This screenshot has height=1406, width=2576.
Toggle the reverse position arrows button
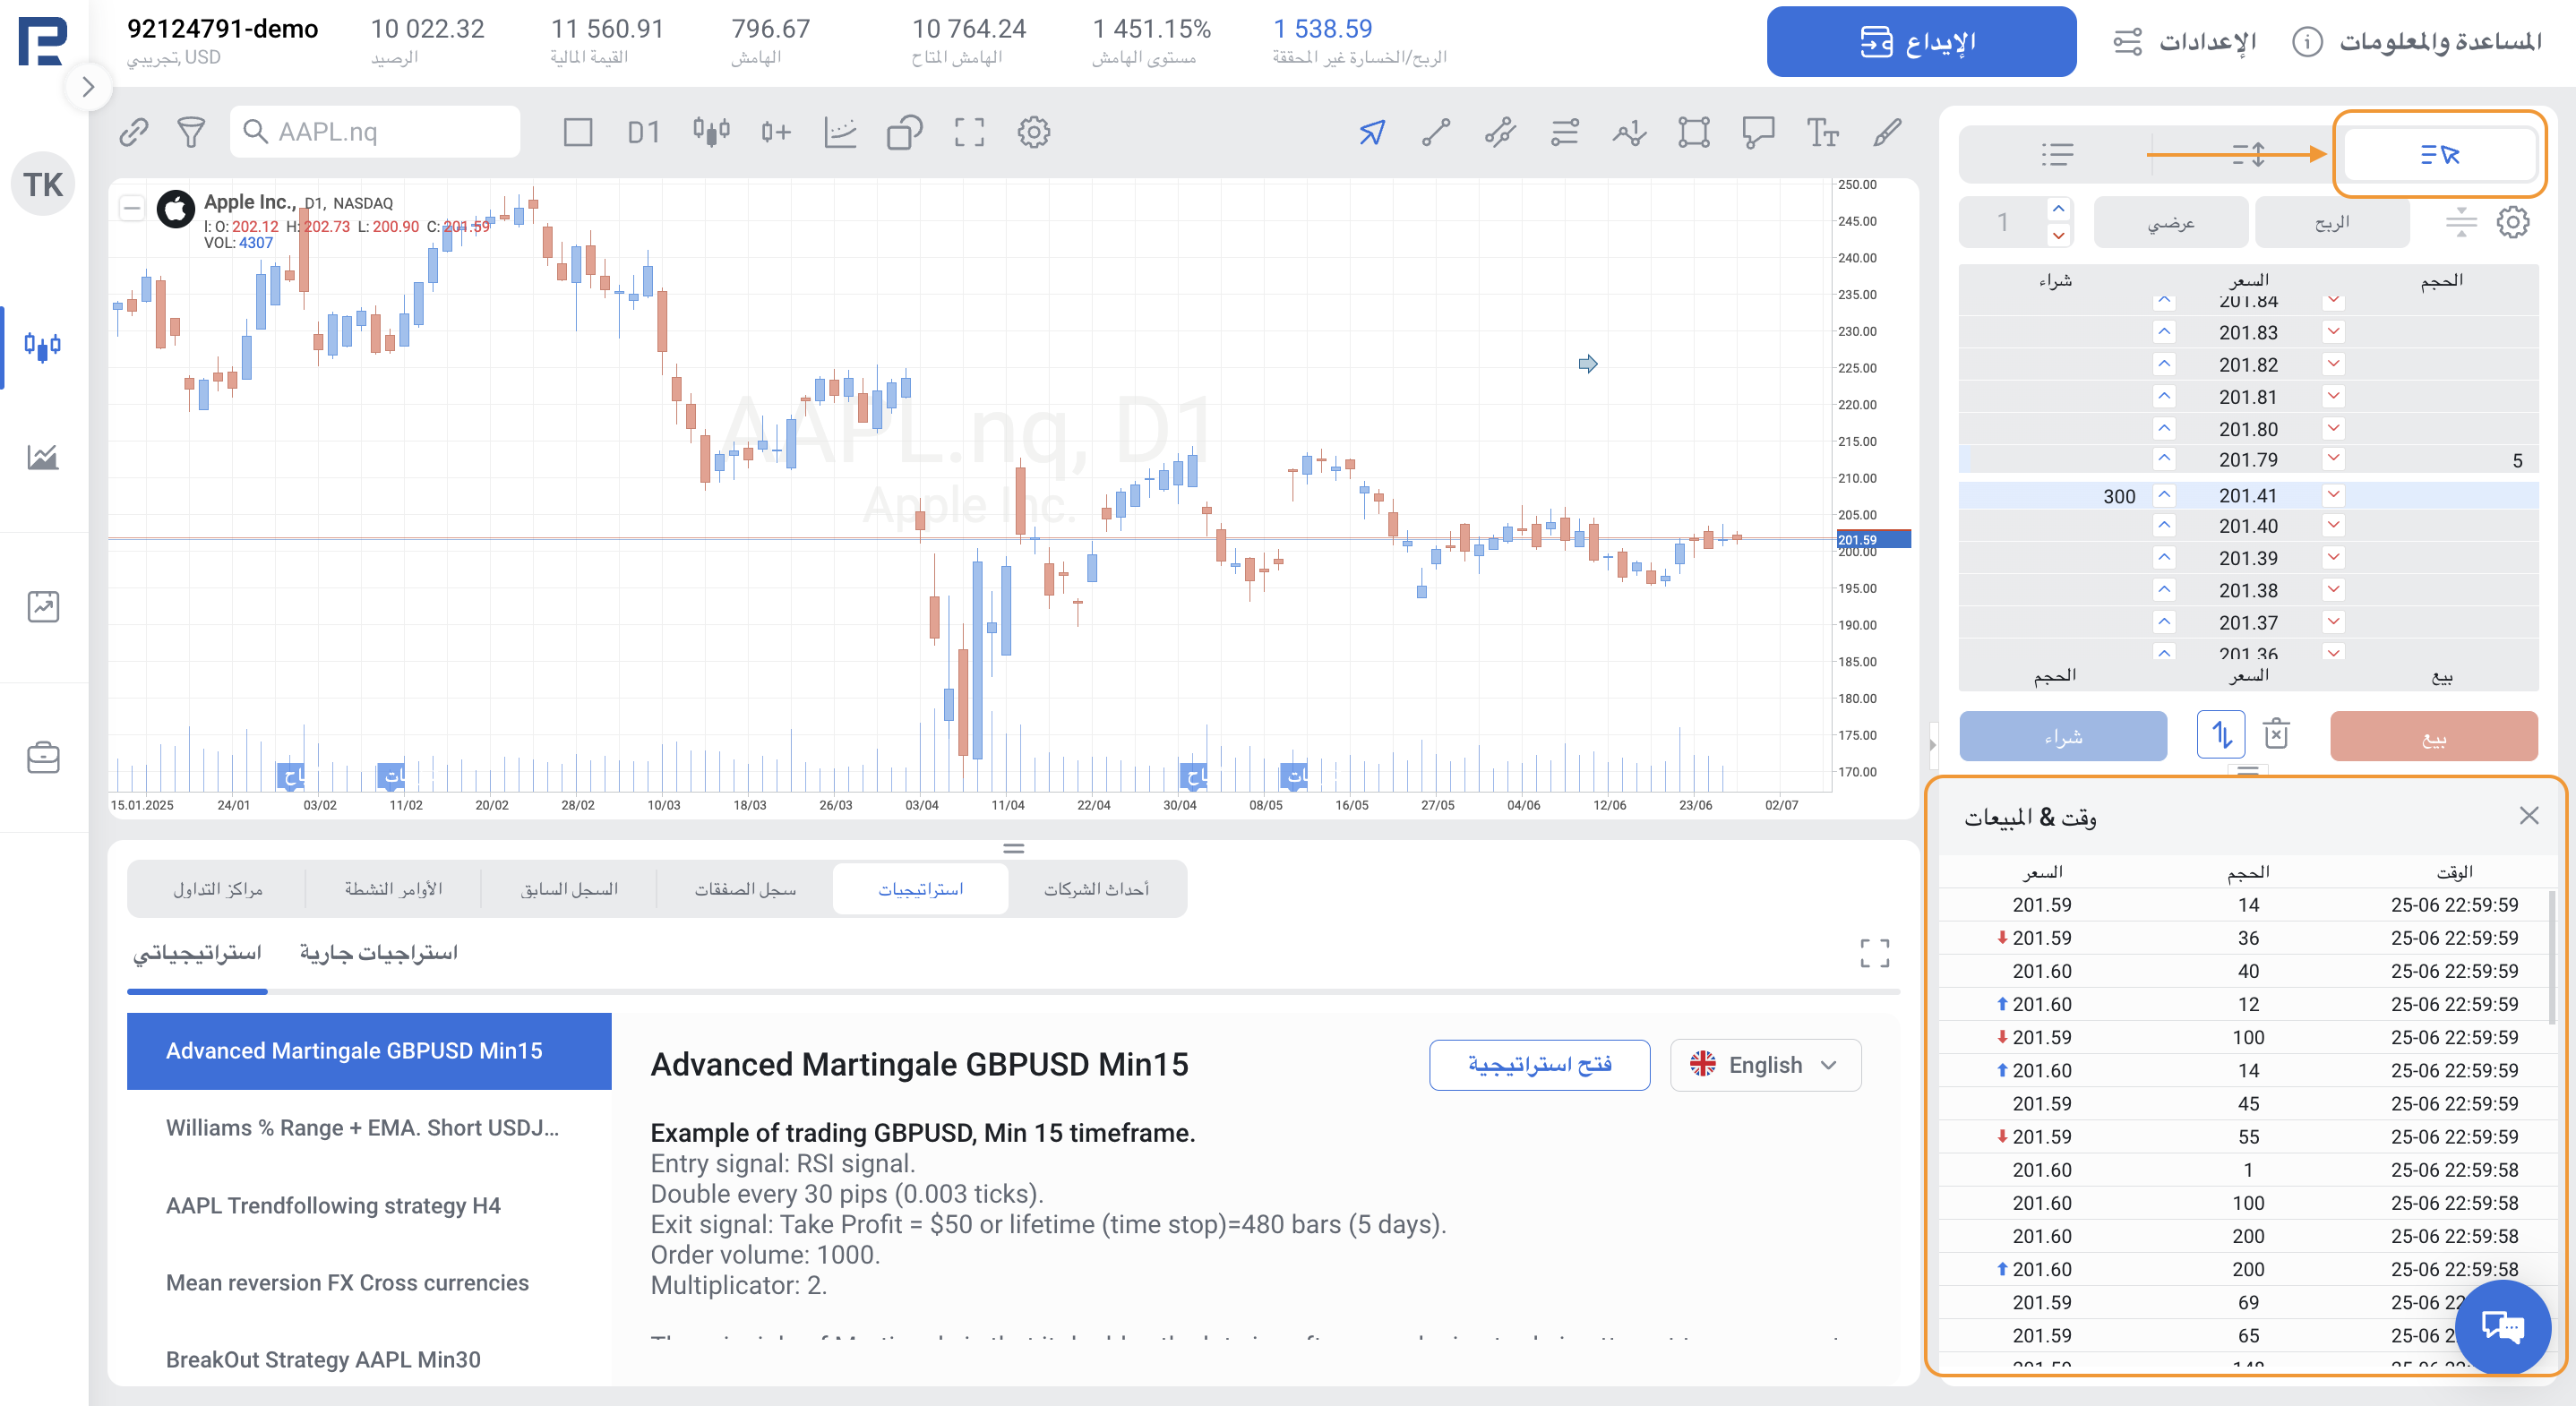click(2220, 735)
